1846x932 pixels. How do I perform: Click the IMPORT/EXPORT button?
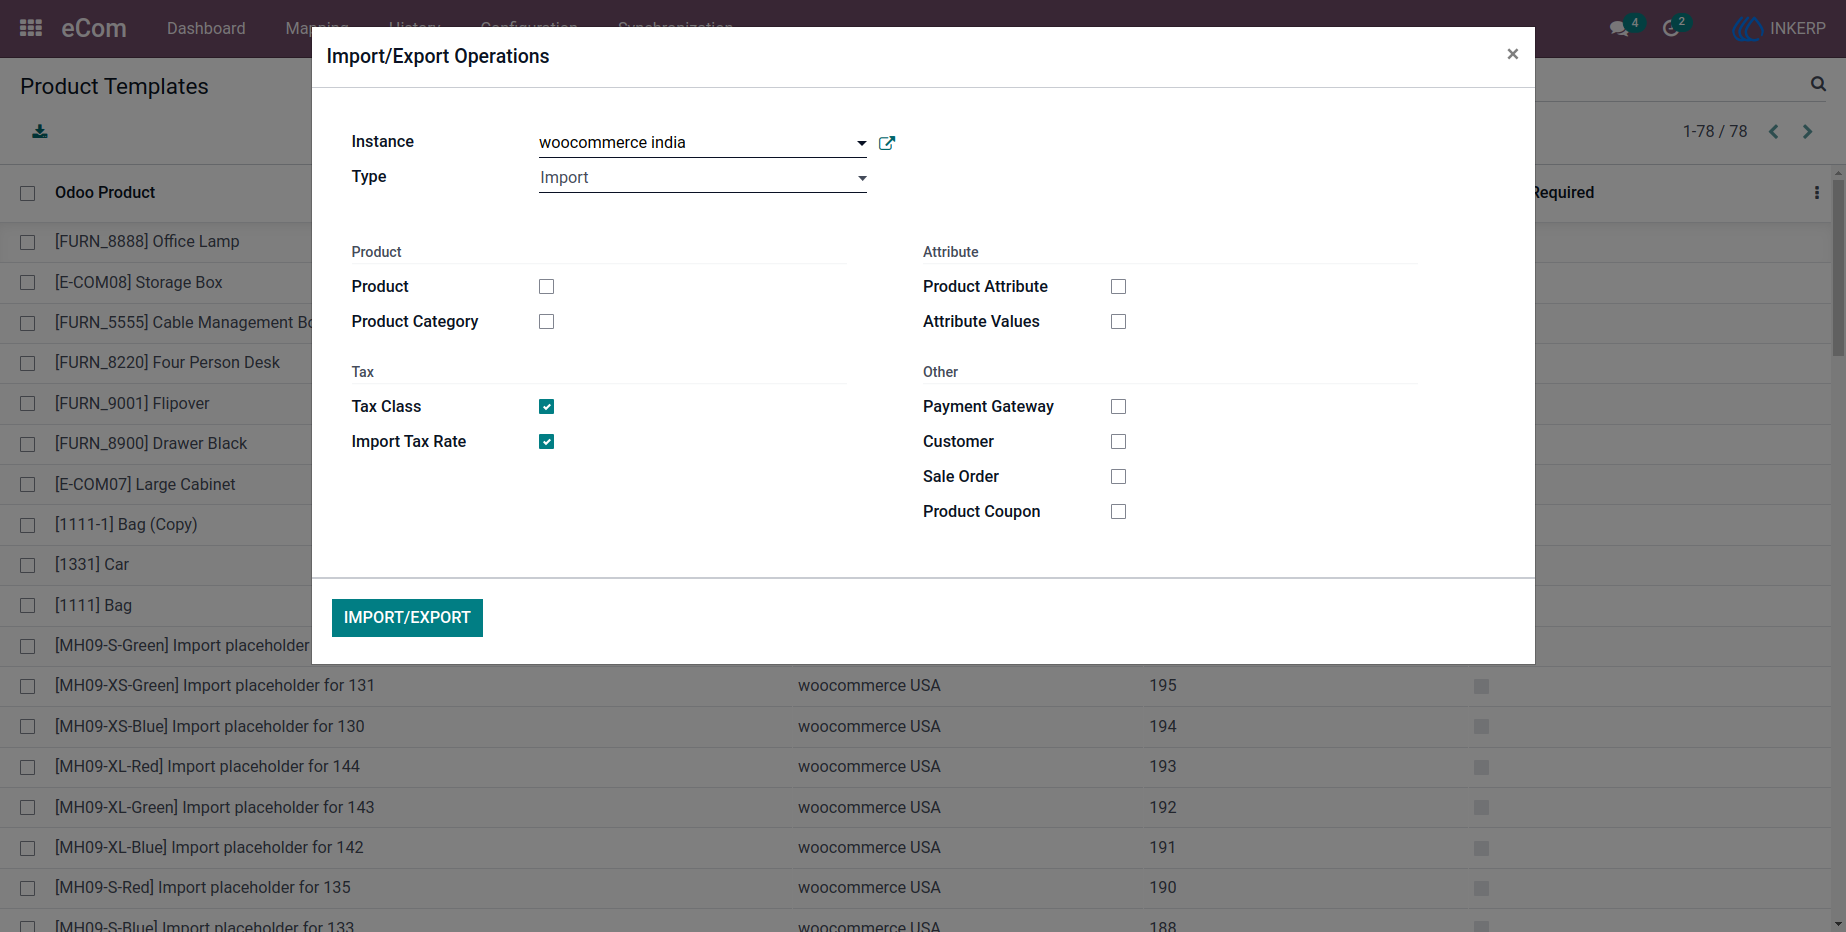click(407, 618)
